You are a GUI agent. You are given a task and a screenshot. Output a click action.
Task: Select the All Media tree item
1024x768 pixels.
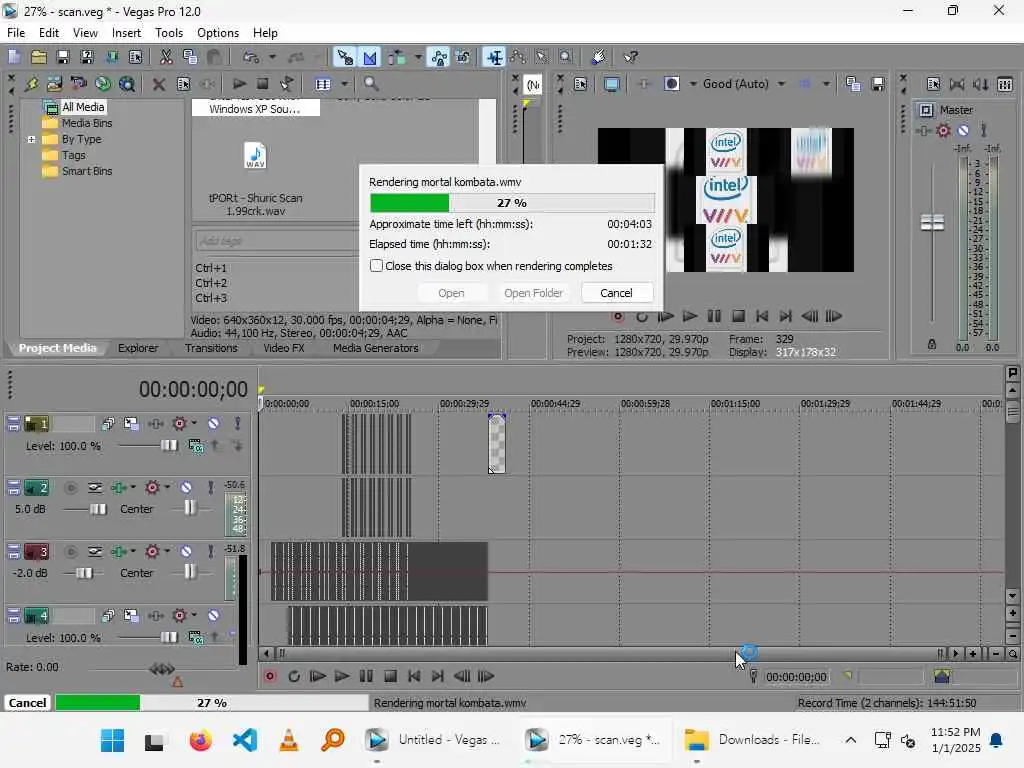[x=82, y=107]
